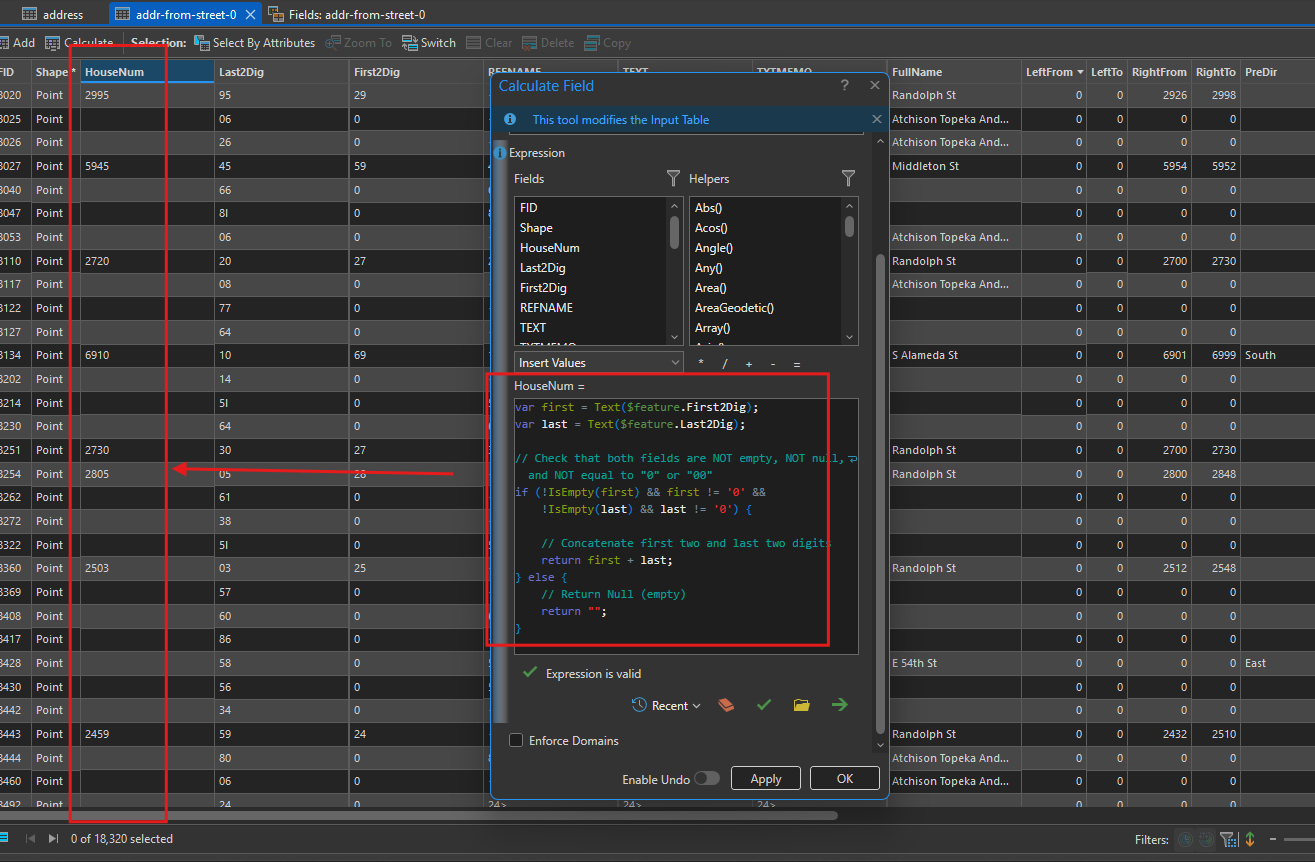Click the help question mark in Calculate Field
Image resolution: width=1315 pixels, height=862 pixels.
(x=845, y=86)
